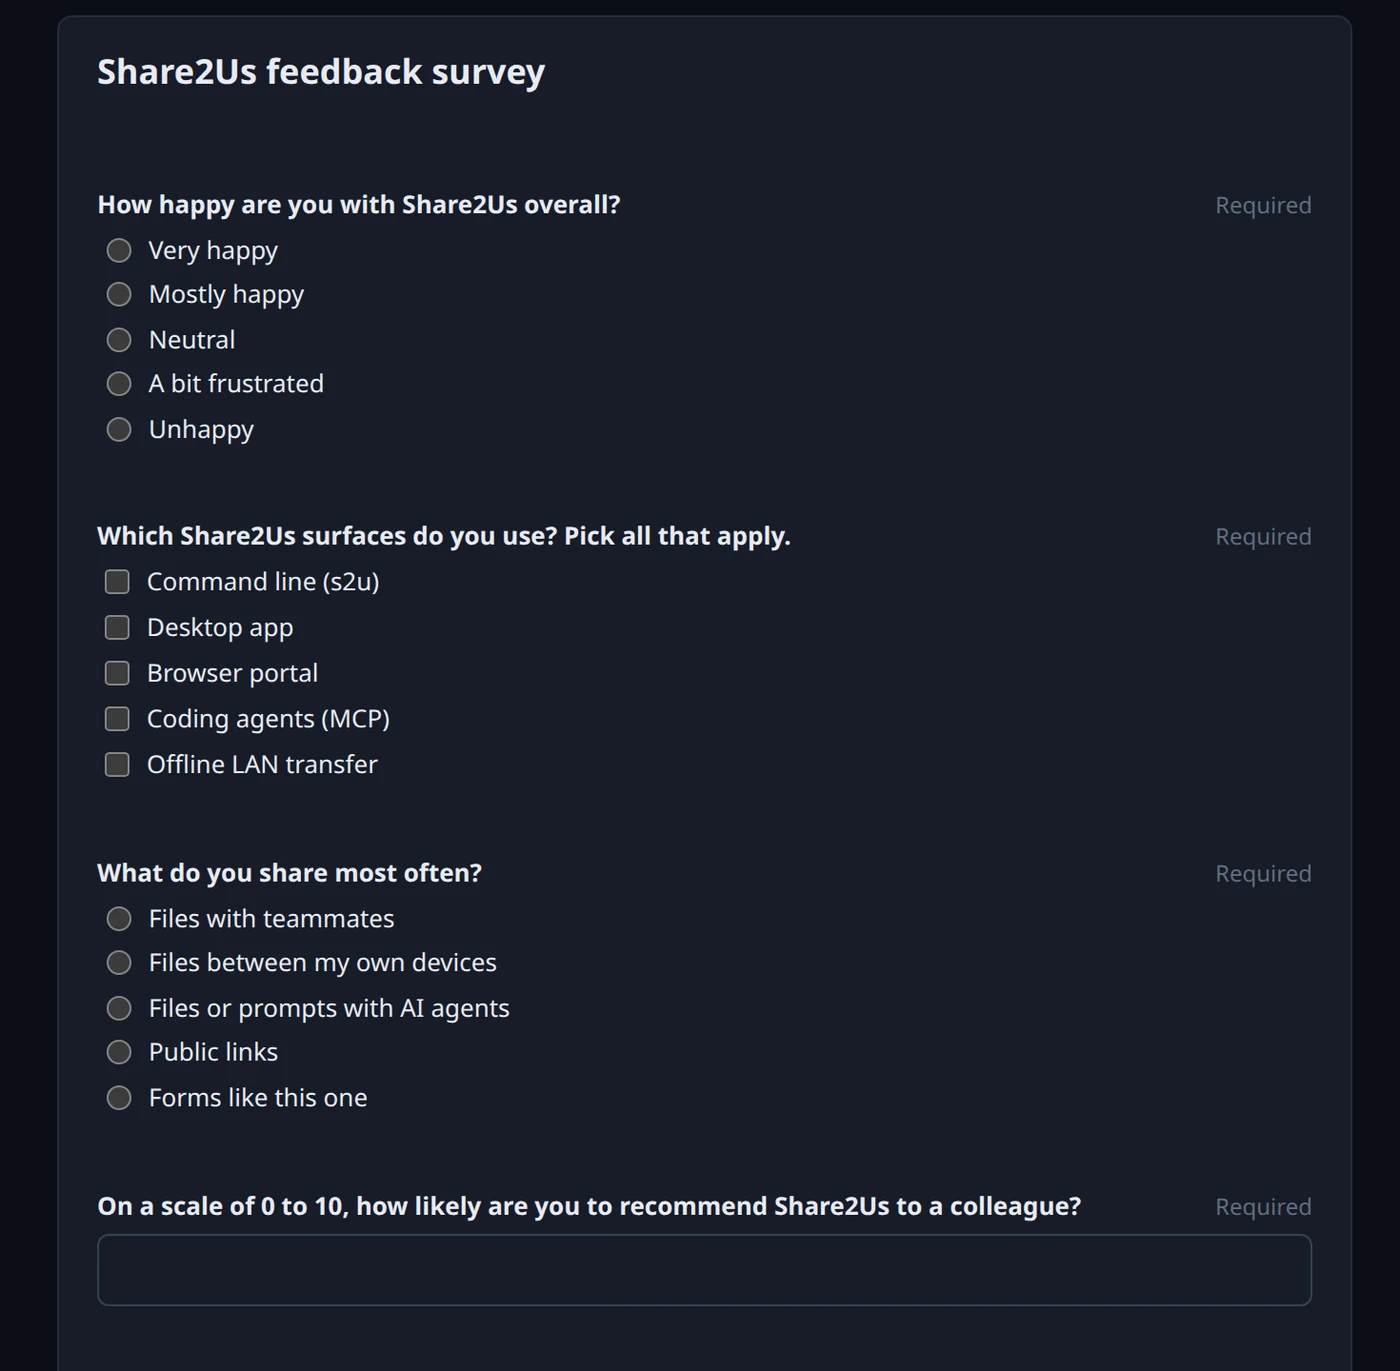
Task: Click the Share2Us feedback survey heading
Action: [x=321, y=72]
